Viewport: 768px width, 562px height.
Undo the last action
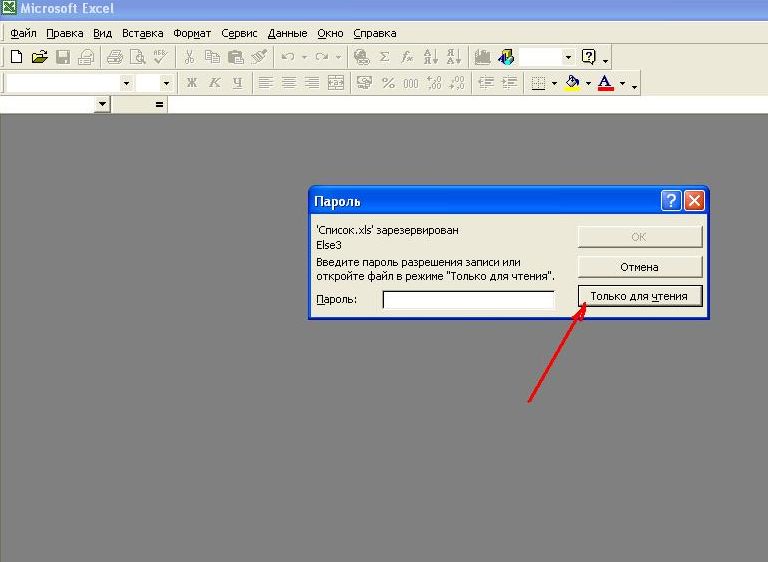point(288,57)
